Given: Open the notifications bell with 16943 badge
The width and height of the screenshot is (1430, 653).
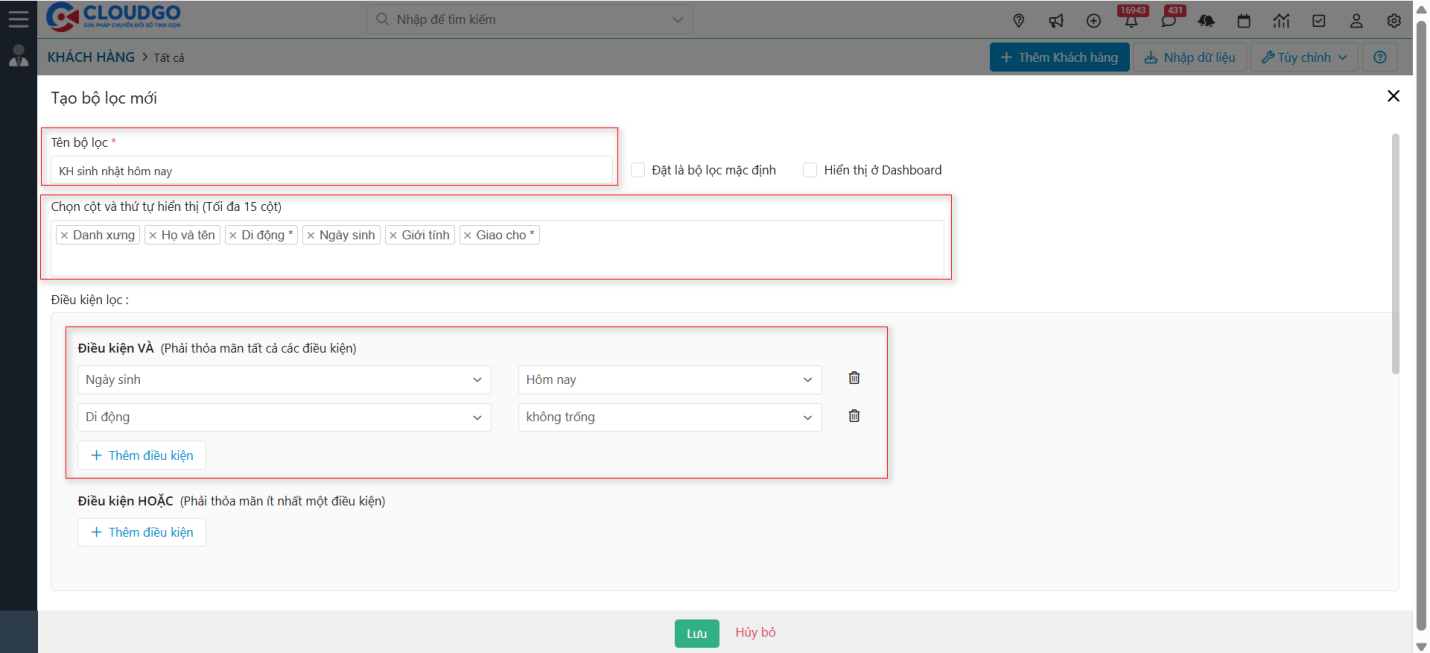Looking at the screenshot, I should [1131, 21].
